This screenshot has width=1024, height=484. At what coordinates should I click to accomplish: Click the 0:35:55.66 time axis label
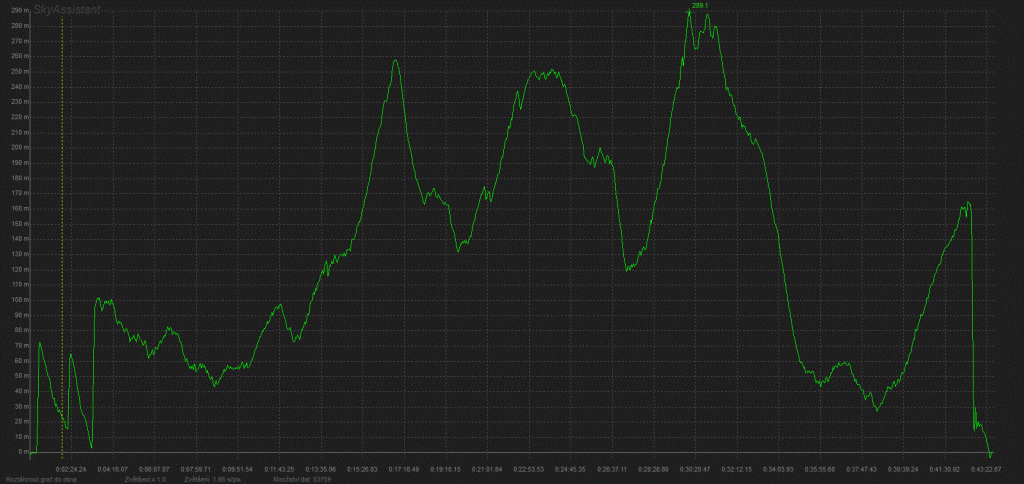coord(819,467)
